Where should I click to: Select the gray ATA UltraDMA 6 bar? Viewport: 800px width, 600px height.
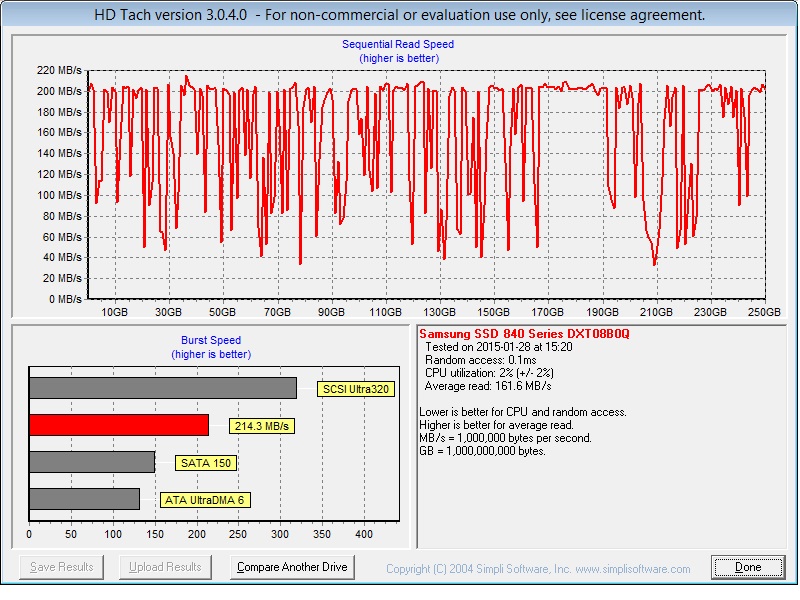(x=84, y=499)
